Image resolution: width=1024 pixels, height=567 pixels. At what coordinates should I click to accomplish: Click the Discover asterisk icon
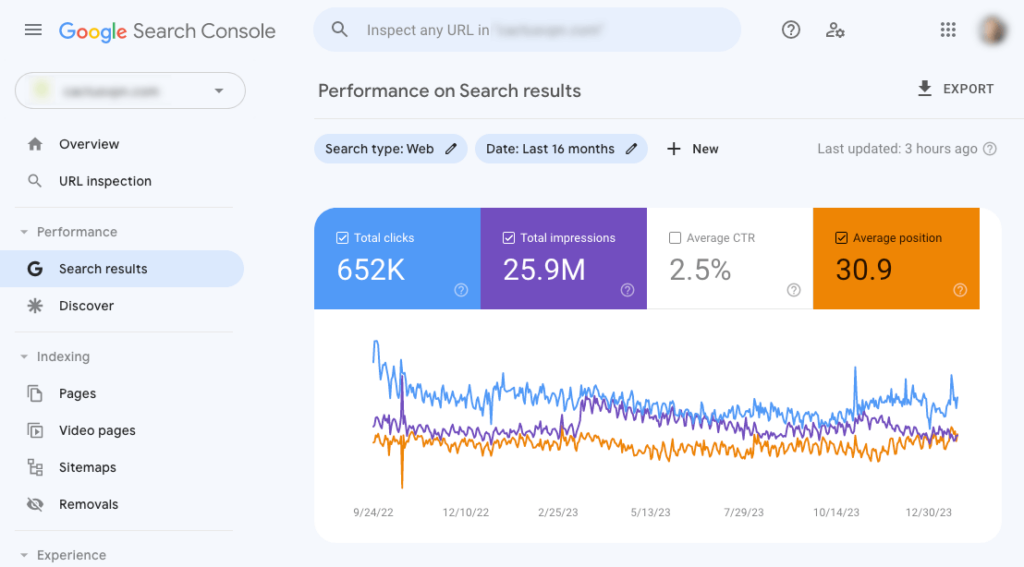click(35, 306)
